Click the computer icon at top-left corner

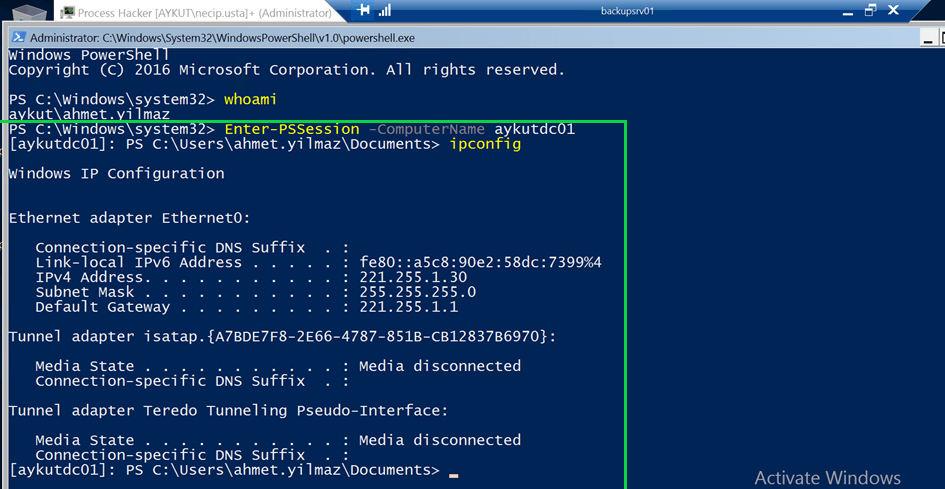pyautogui.click(x=28, y=12)
